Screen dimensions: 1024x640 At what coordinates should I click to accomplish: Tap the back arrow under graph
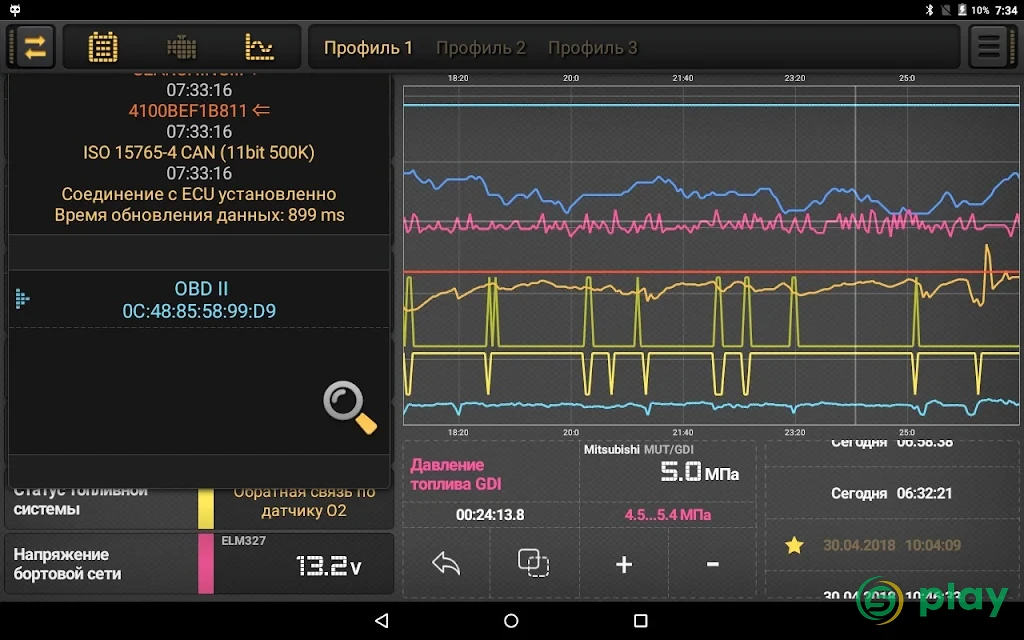point(446,563)
